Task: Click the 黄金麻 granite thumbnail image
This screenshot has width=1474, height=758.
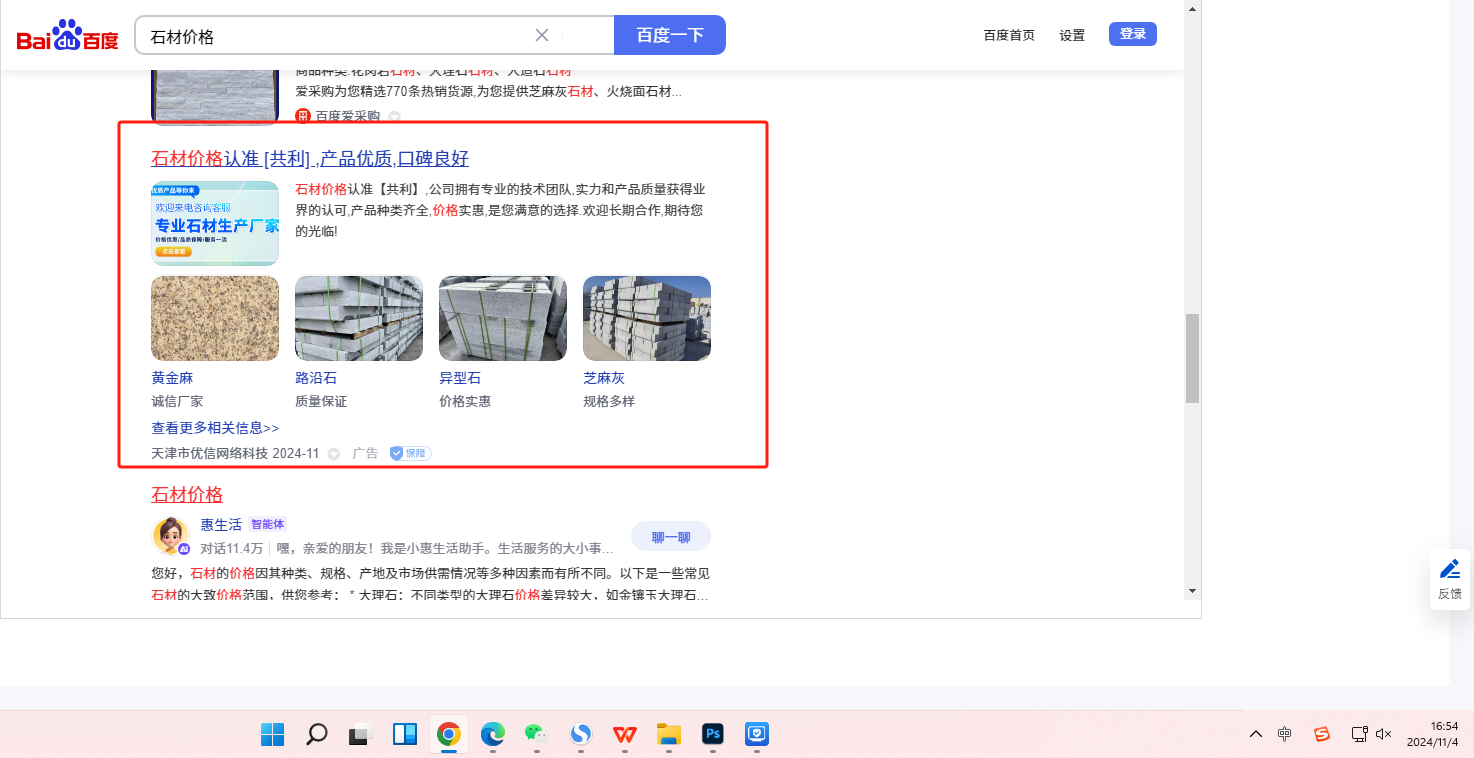Action: (x=215, y=318)
